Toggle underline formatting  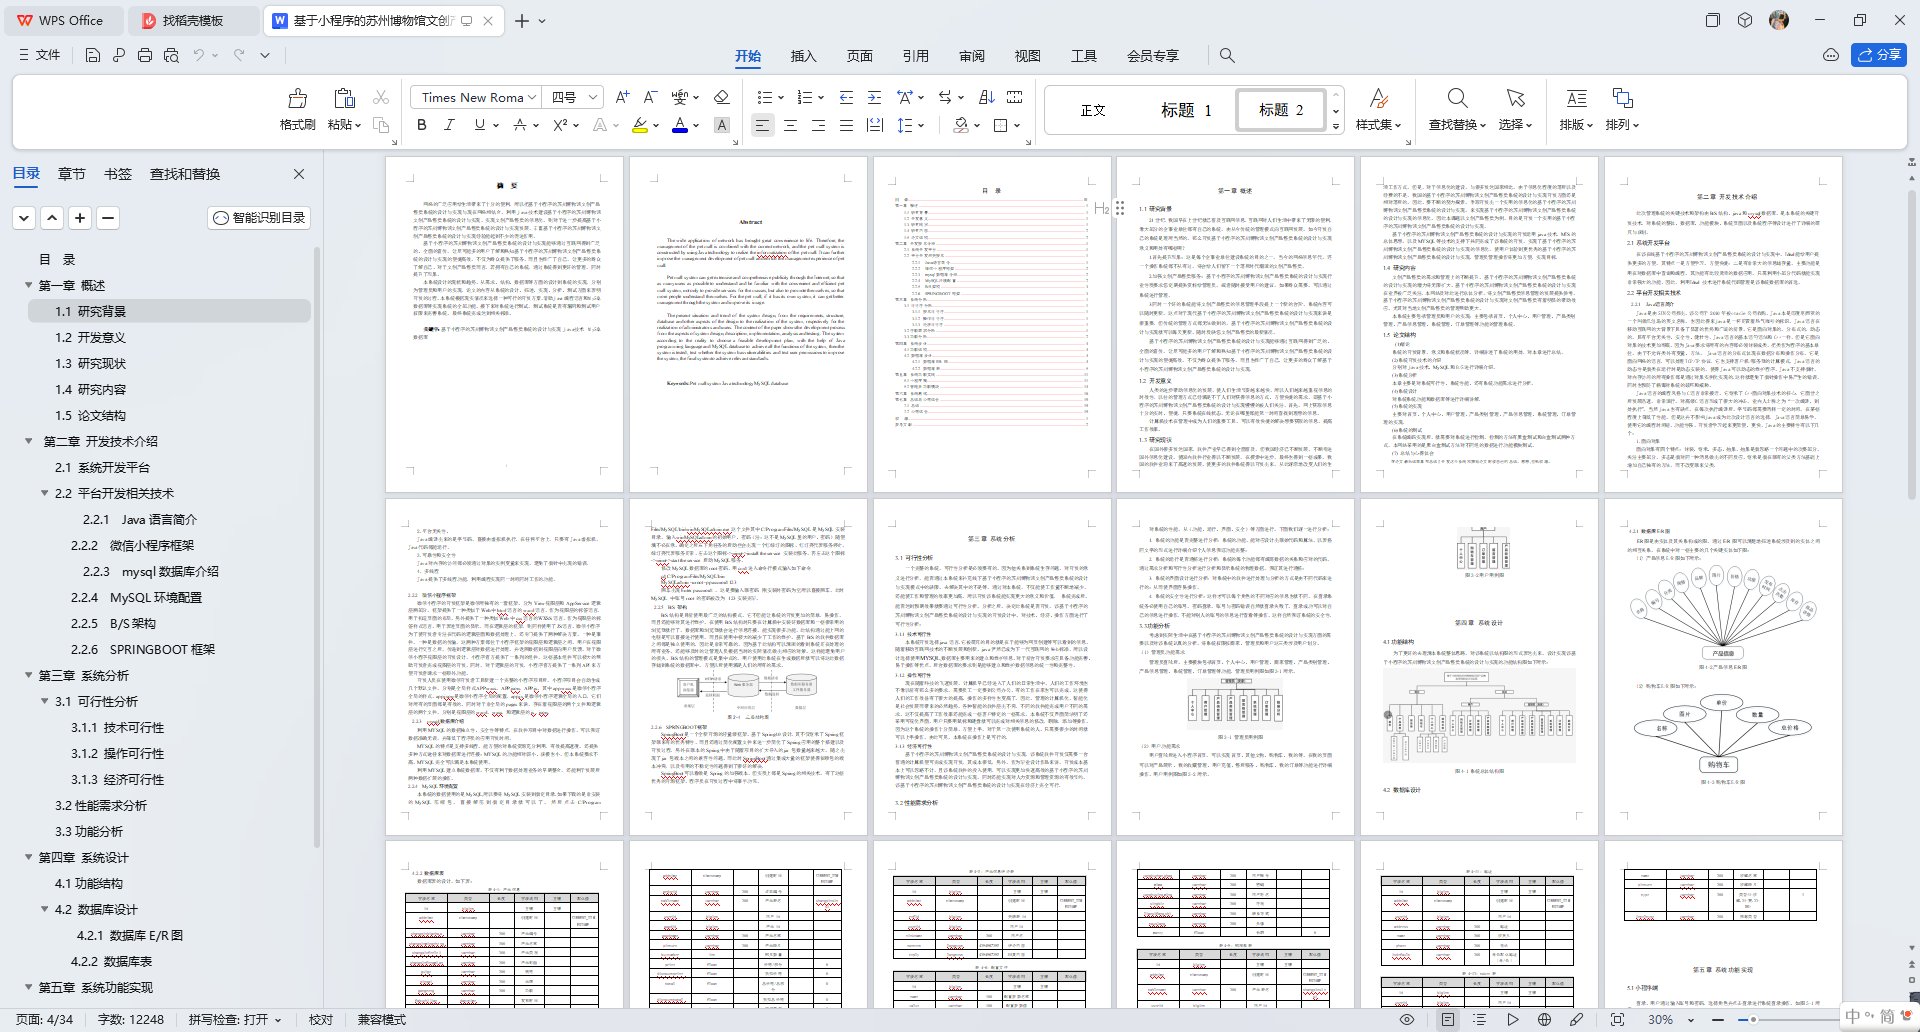point(480,125)
